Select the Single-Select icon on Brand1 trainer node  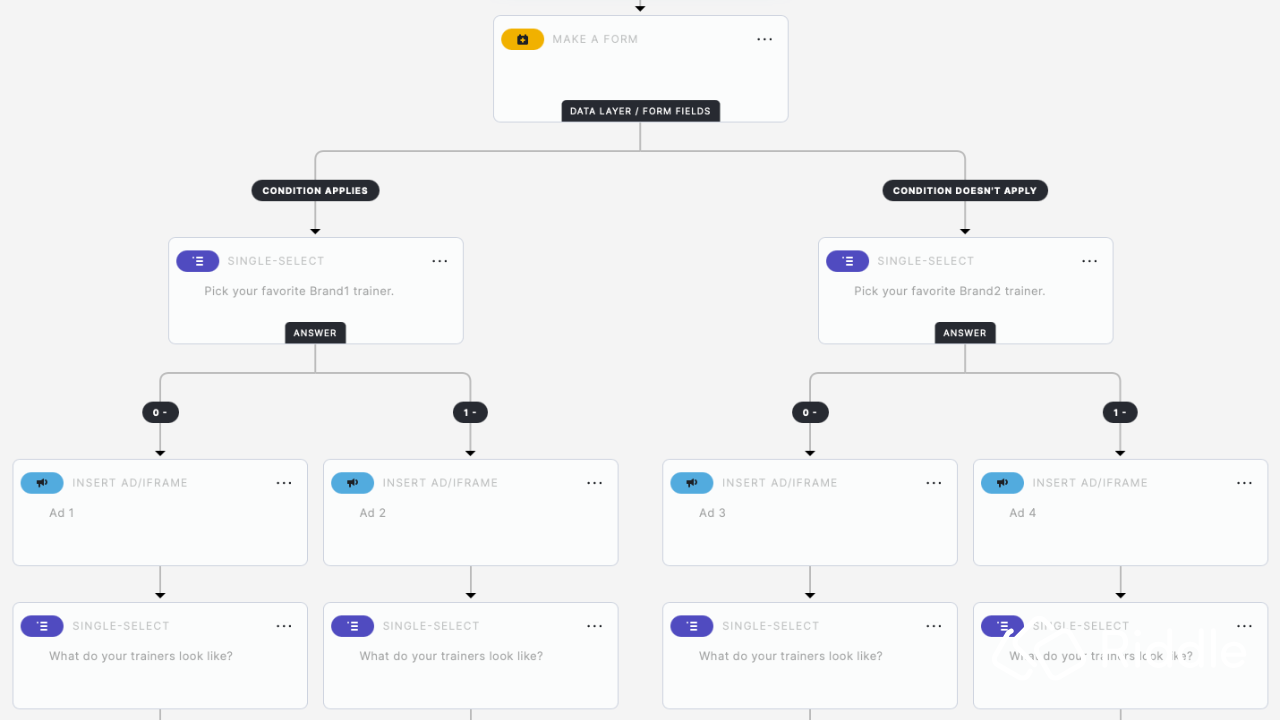(x=197, y=260)
